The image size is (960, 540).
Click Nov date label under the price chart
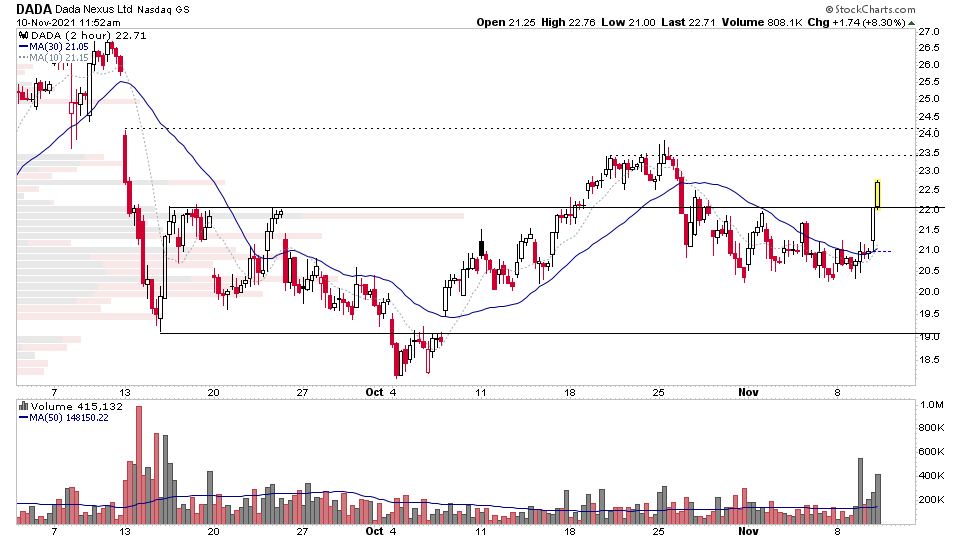[x=748, y=392]
